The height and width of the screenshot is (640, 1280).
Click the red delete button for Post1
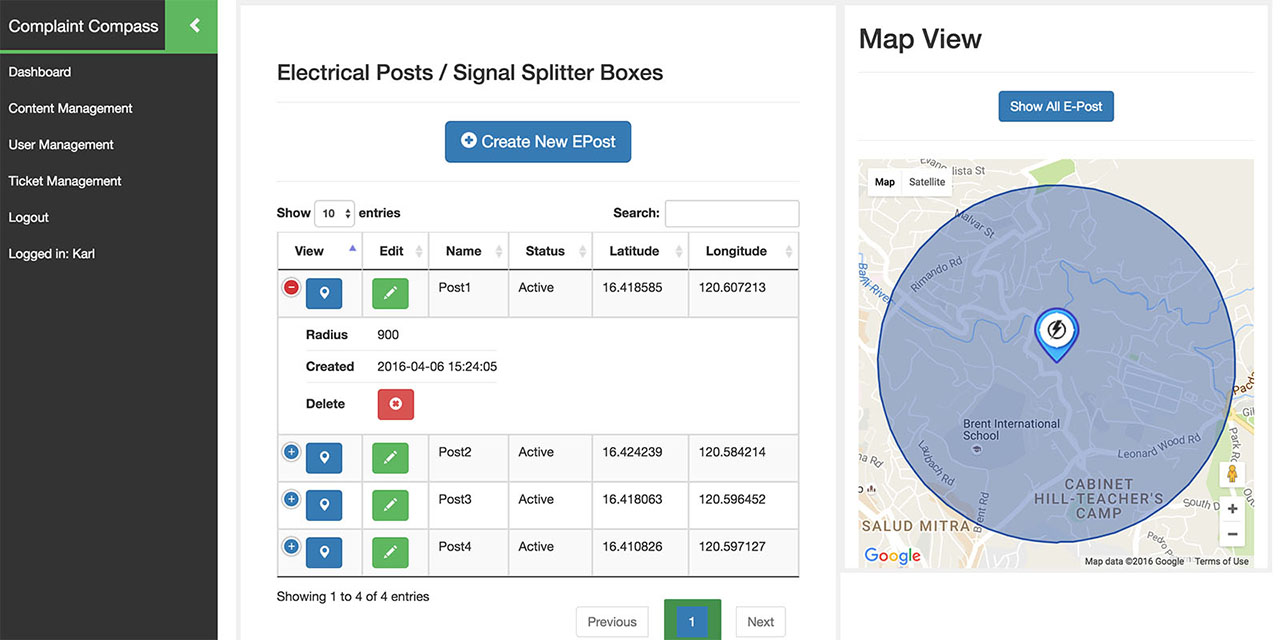395,404
